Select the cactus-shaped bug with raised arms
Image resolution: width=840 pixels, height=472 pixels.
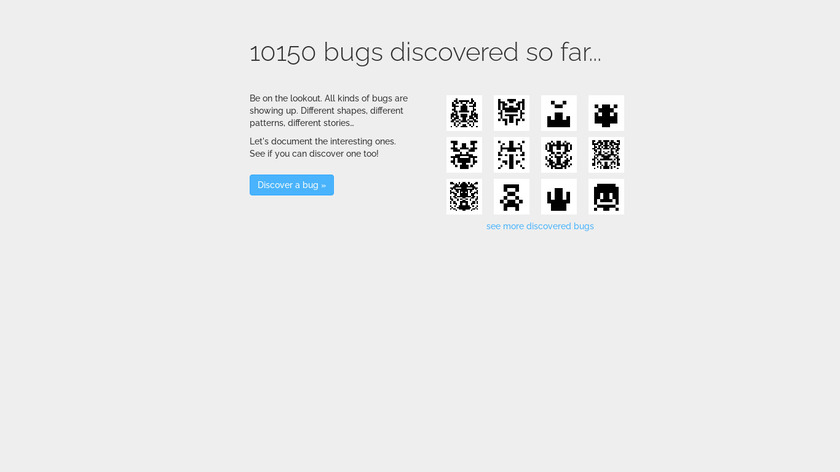pyautogui.click(x=559, y=197)
